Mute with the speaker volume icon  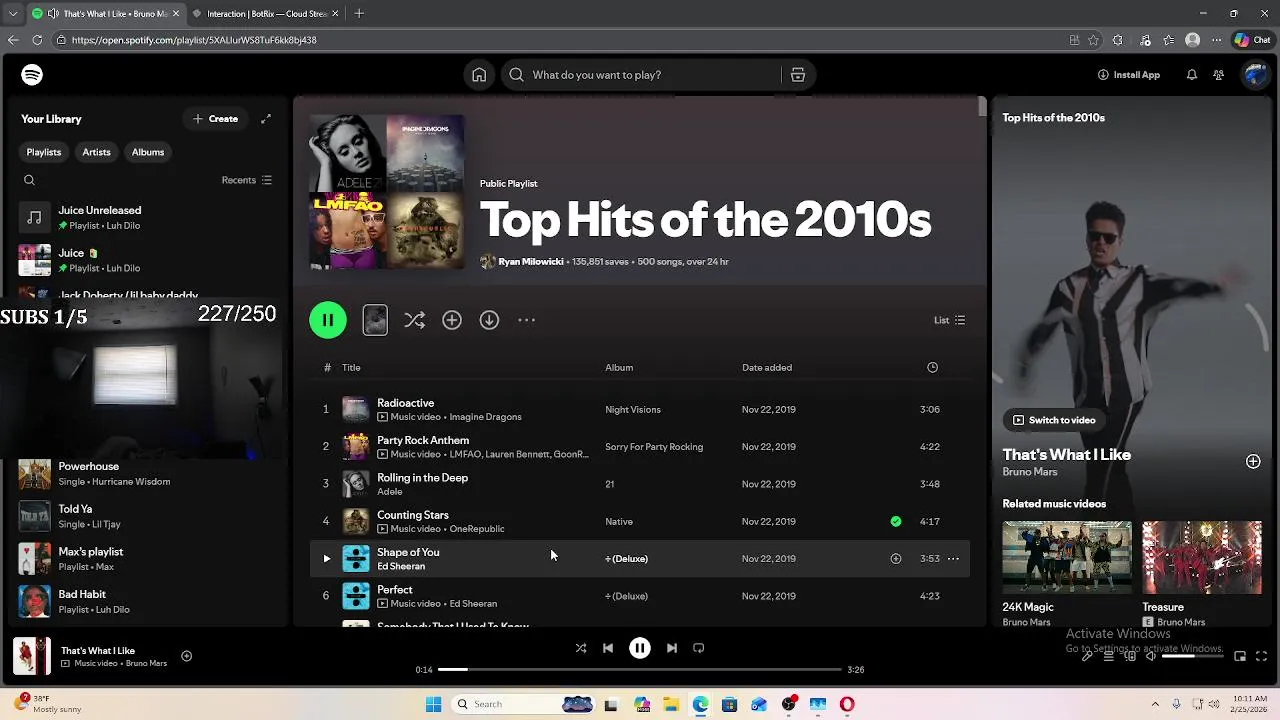(1151, 656)
